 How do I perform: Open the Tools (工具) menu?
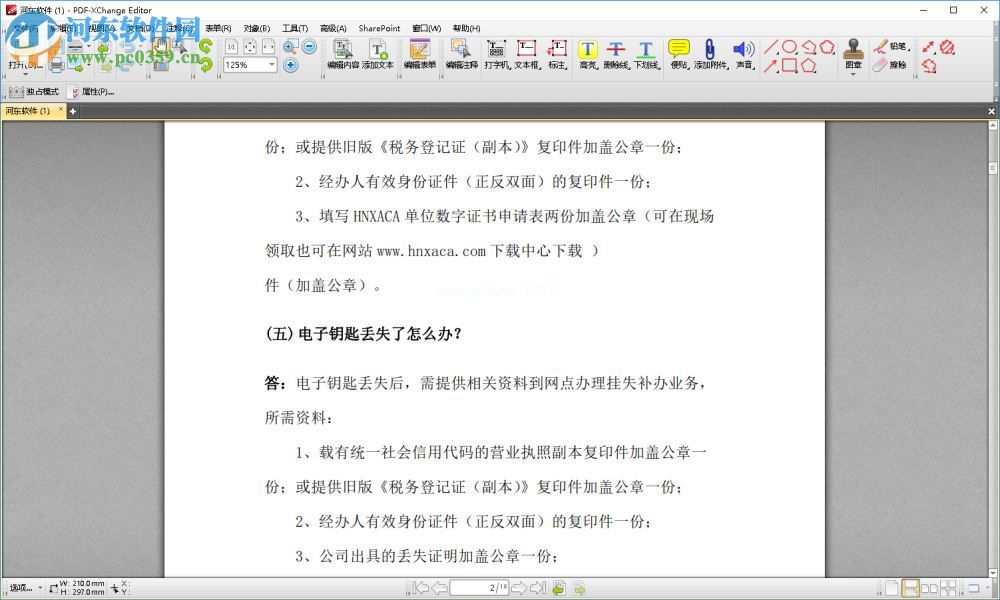pyautogui.click(x=295, y=29)
